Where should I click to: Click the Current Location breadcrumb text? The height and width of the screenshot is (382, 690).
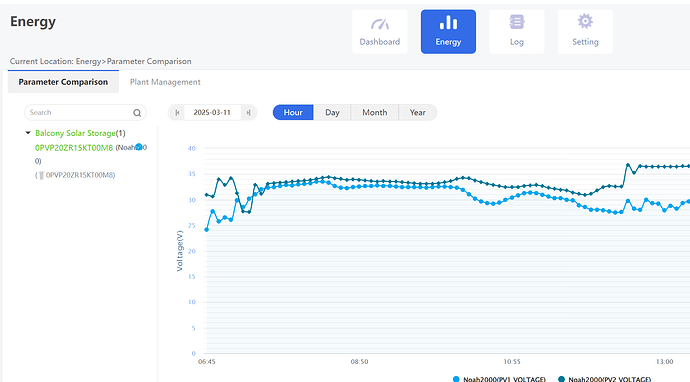click(101, 61)
